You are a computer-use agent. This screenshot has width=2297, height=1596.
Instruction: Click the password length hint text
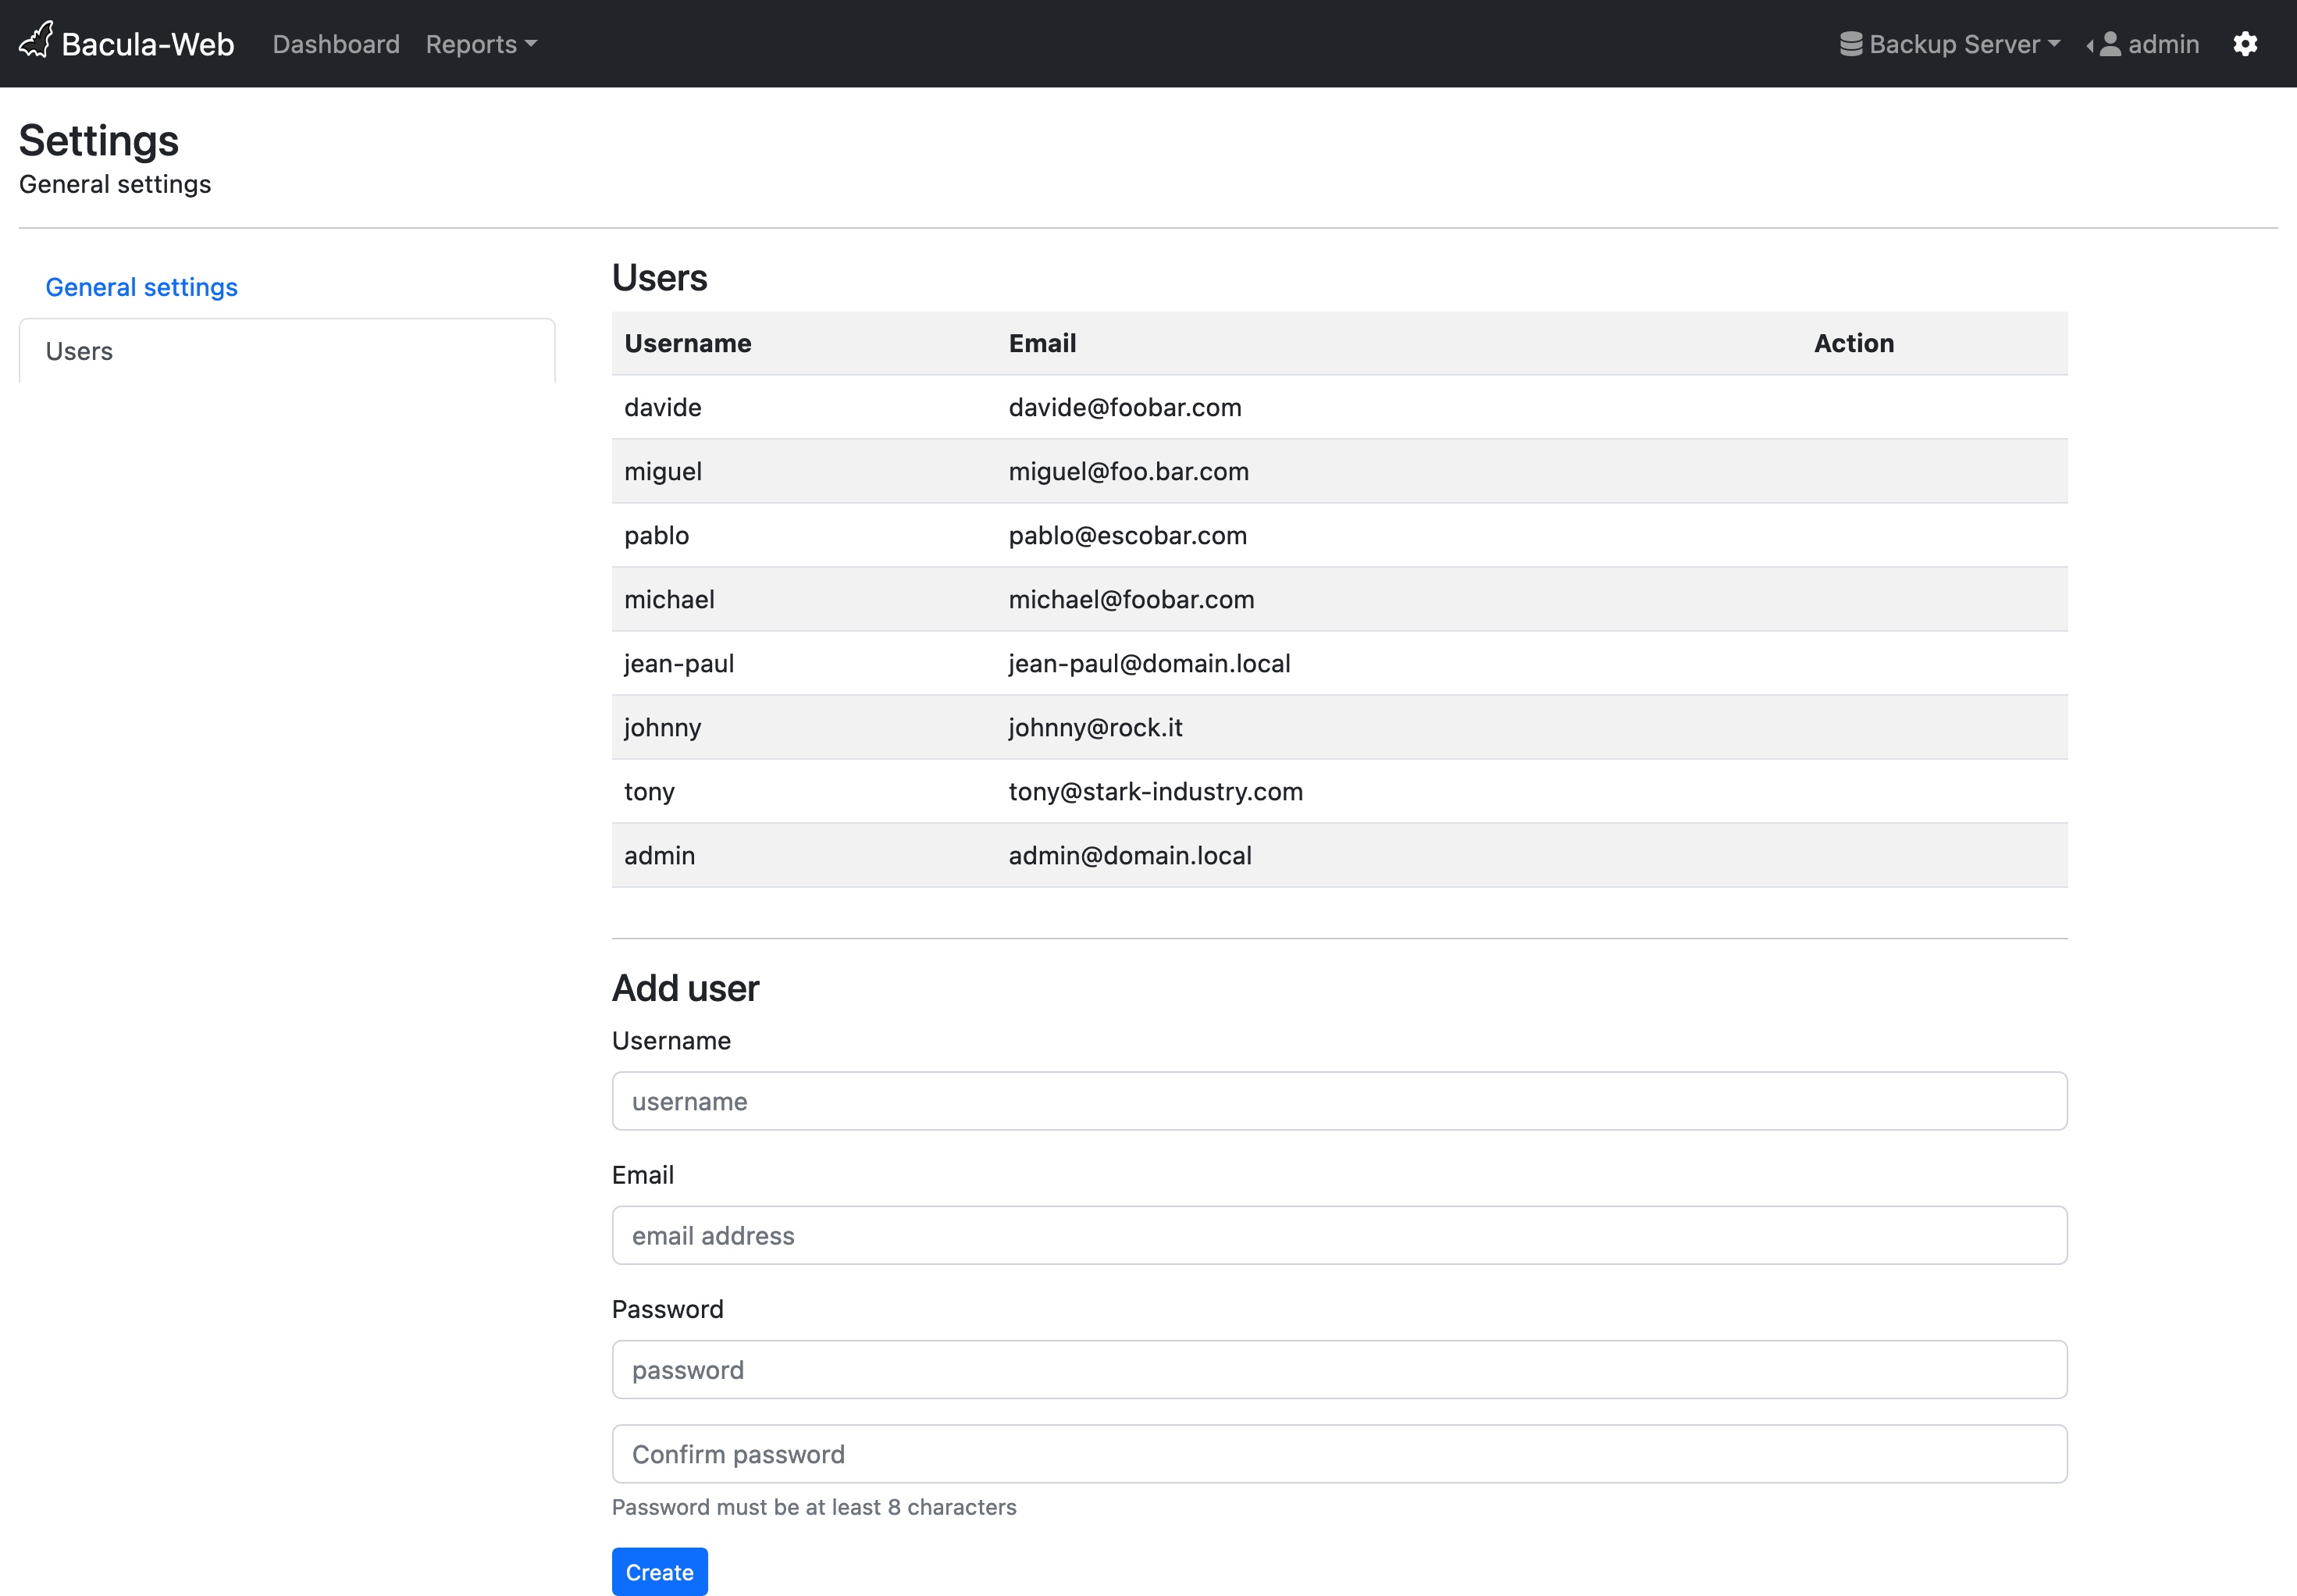(x=814, y=1506)
